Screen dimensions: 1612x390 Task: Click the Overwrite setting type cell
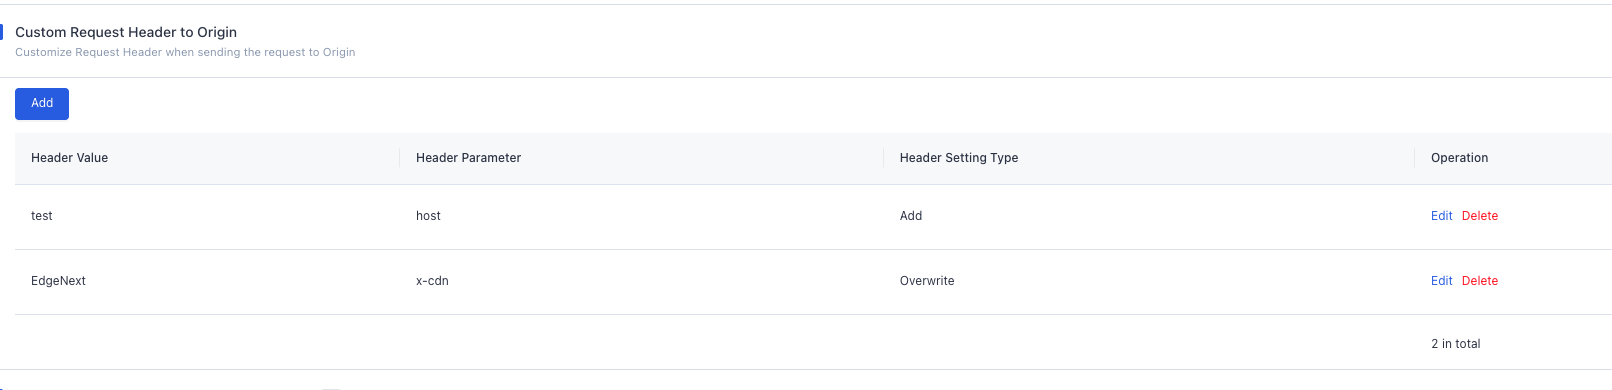coord(1149,282)
